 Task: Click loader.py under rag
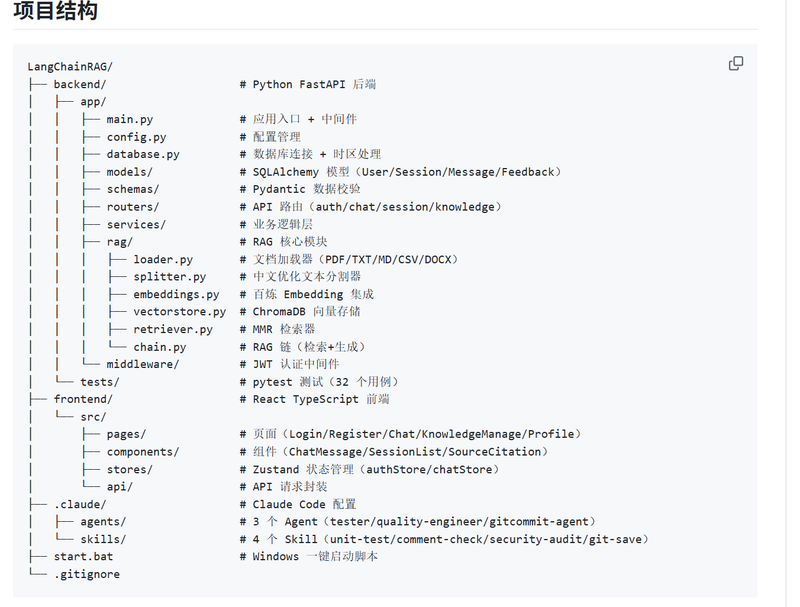(x=163, y=259)
